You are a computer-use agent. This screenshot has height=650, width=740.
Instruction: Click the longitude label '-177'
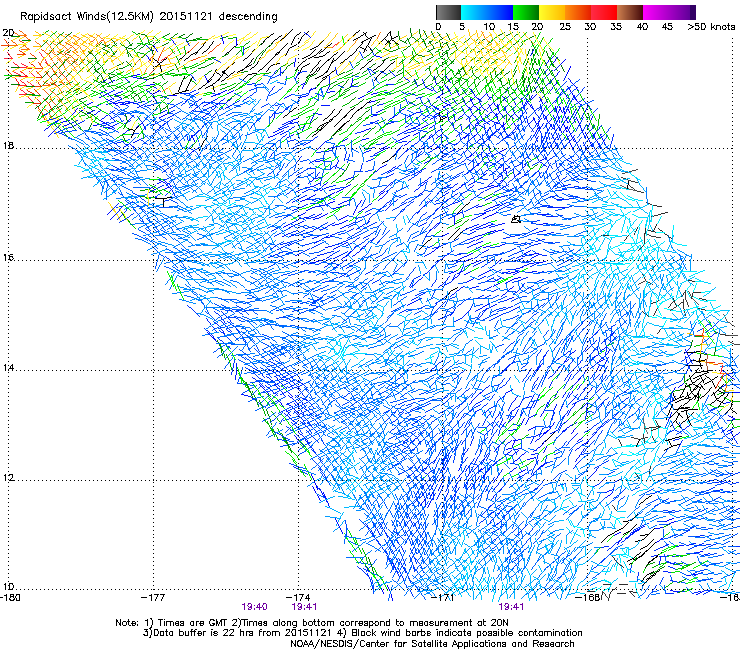pos(153,597)
